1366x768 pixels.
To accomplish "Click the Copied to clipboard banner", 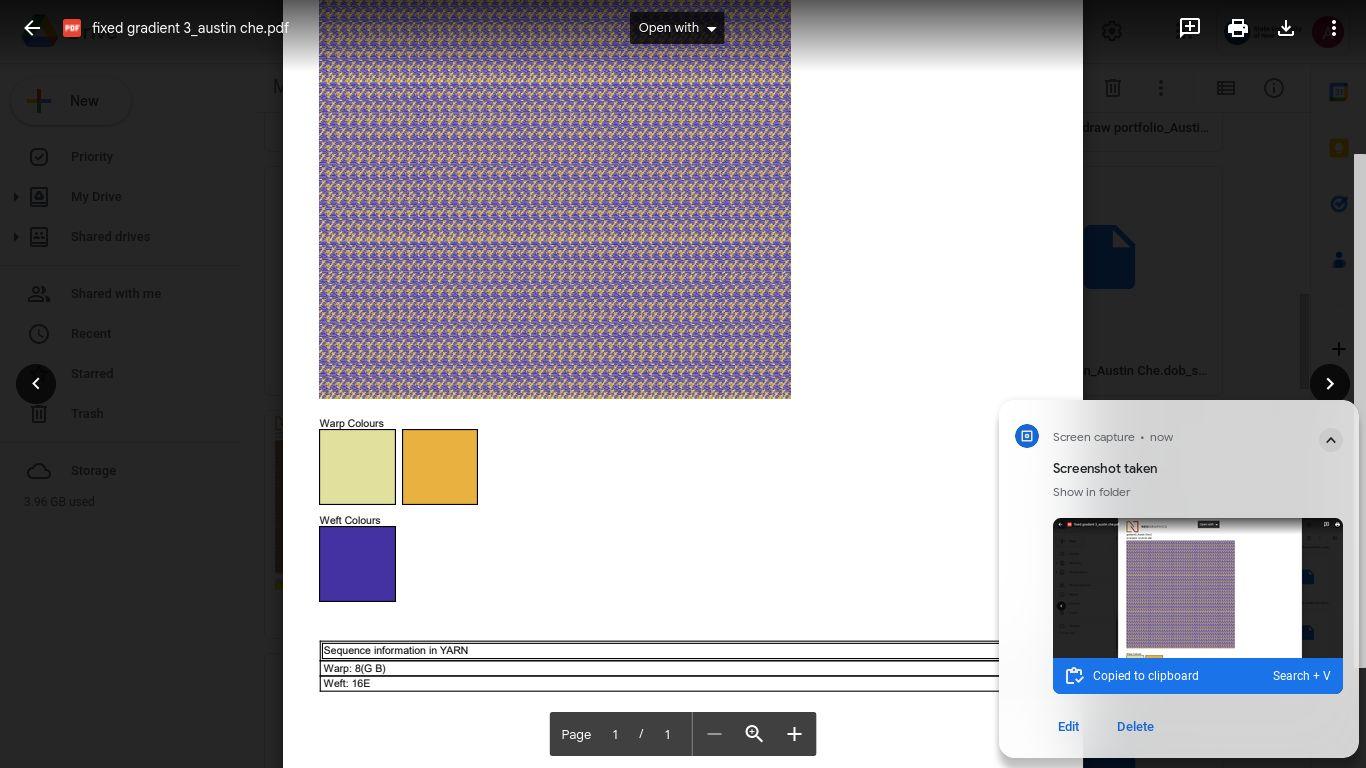I will point(1198,676).
